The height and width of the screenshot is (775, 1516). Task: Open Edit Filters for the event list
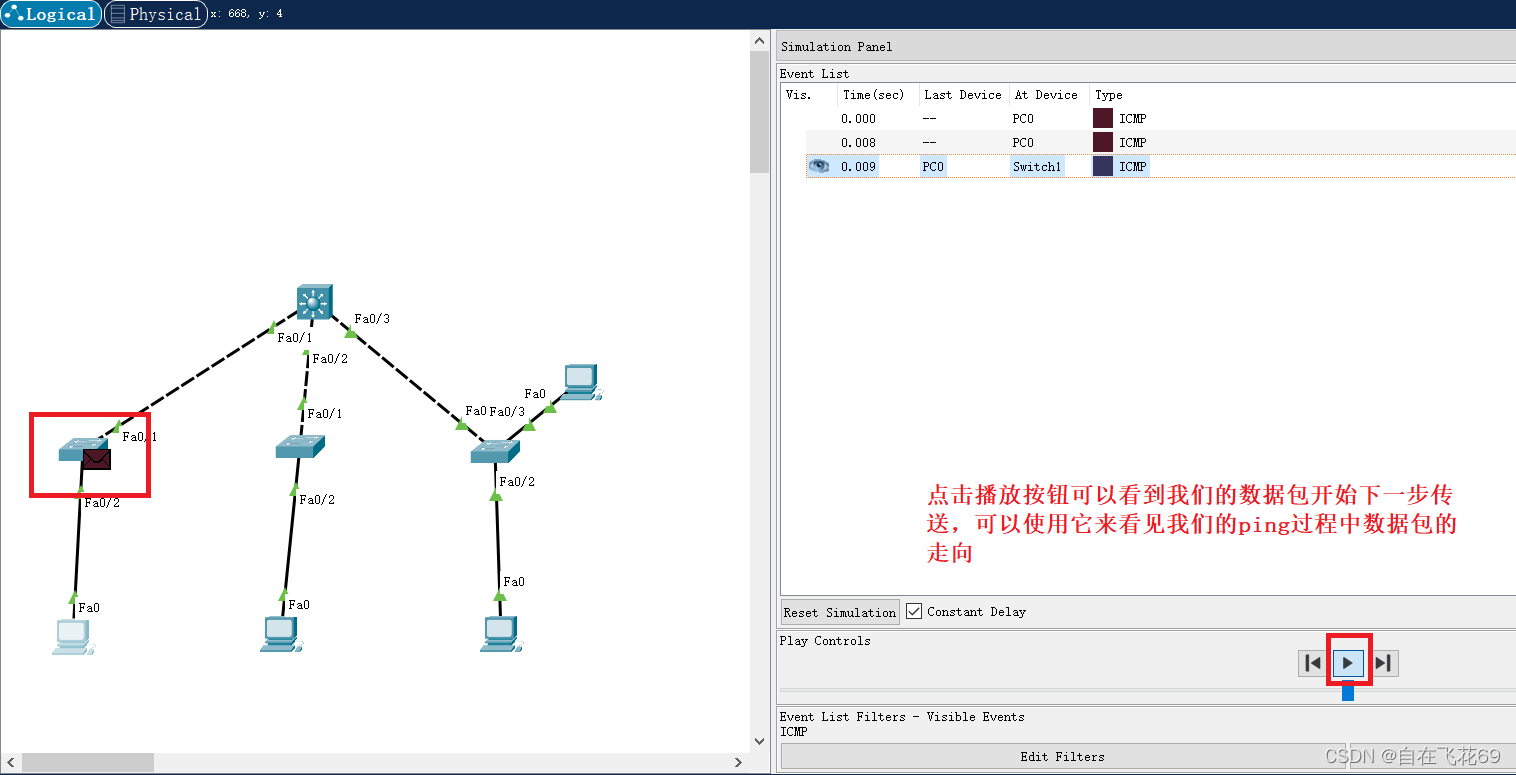[1062, 757]
